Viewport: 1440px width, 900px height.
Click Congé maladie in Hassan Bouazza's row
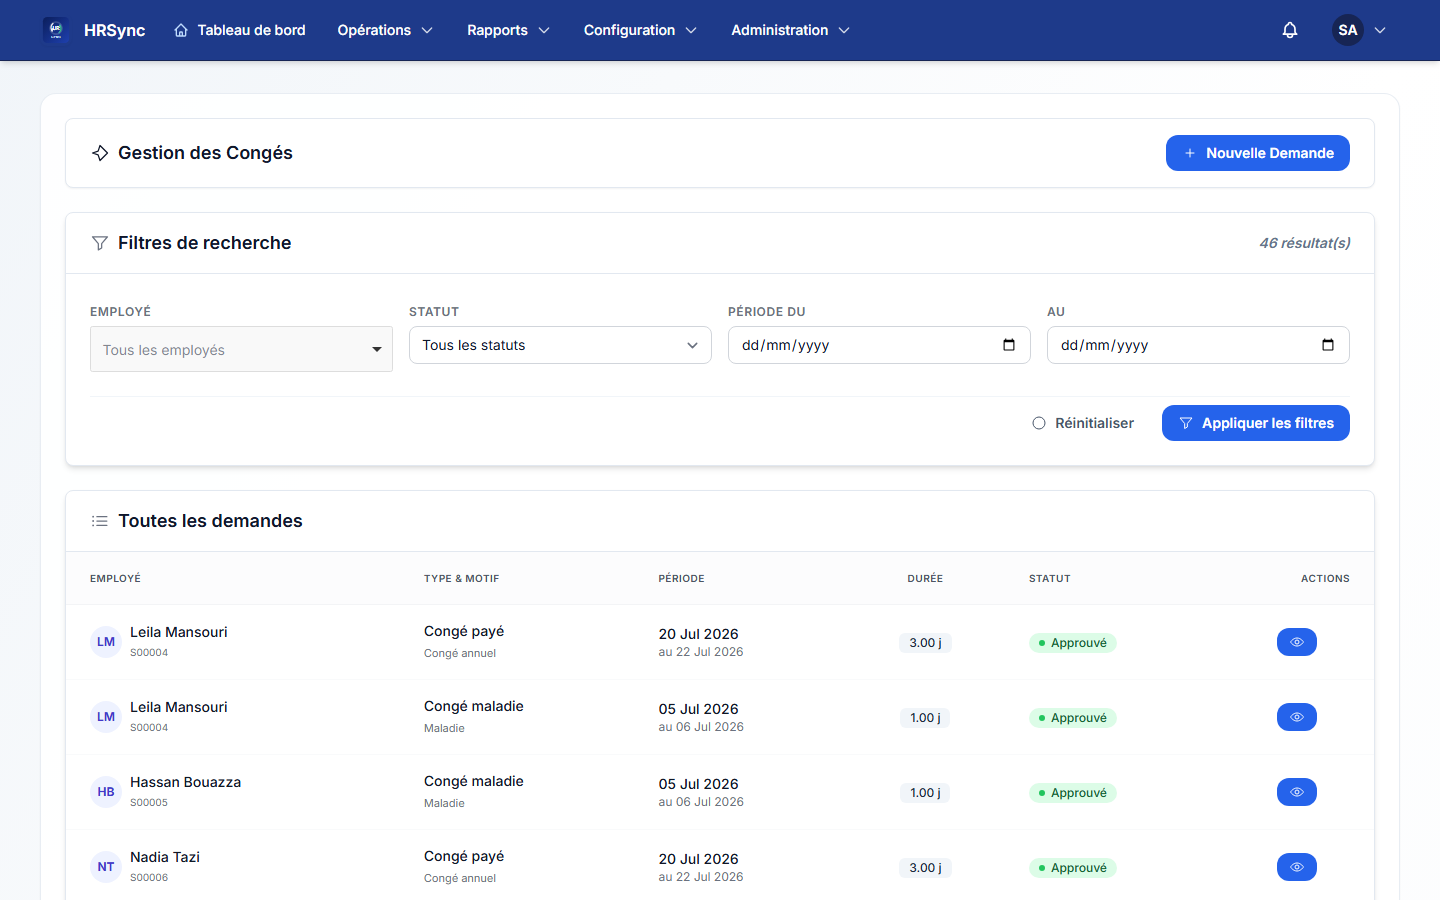click(474, 781)
